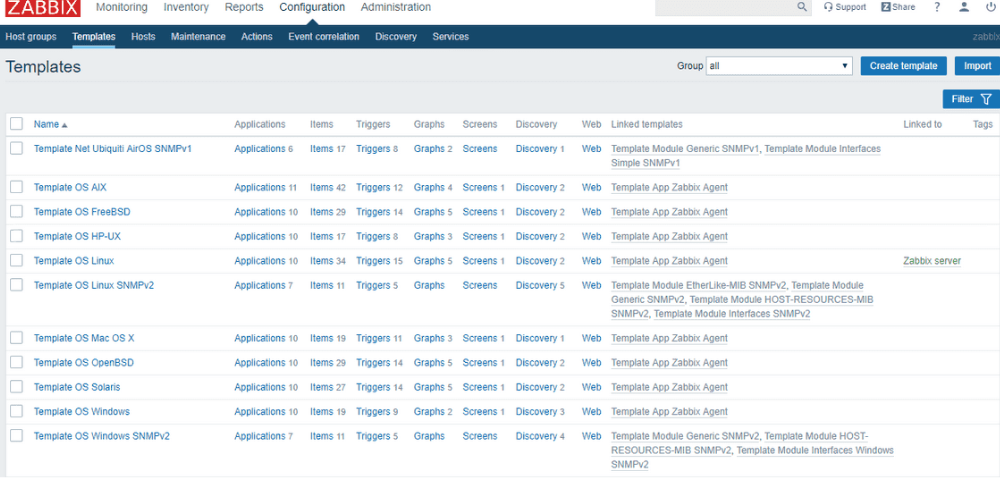Open the Zabbix server linked host

tap(932, 261)
